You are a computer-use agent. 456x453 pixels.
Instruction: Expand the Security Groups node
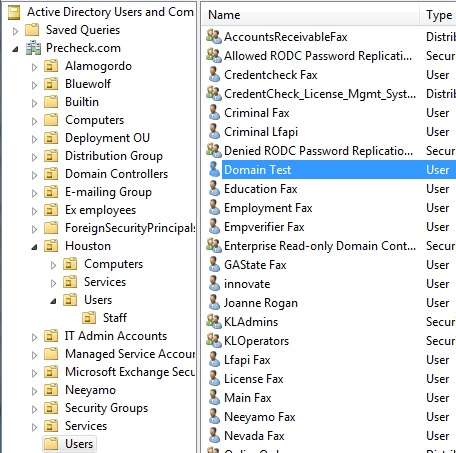[34, 409]
